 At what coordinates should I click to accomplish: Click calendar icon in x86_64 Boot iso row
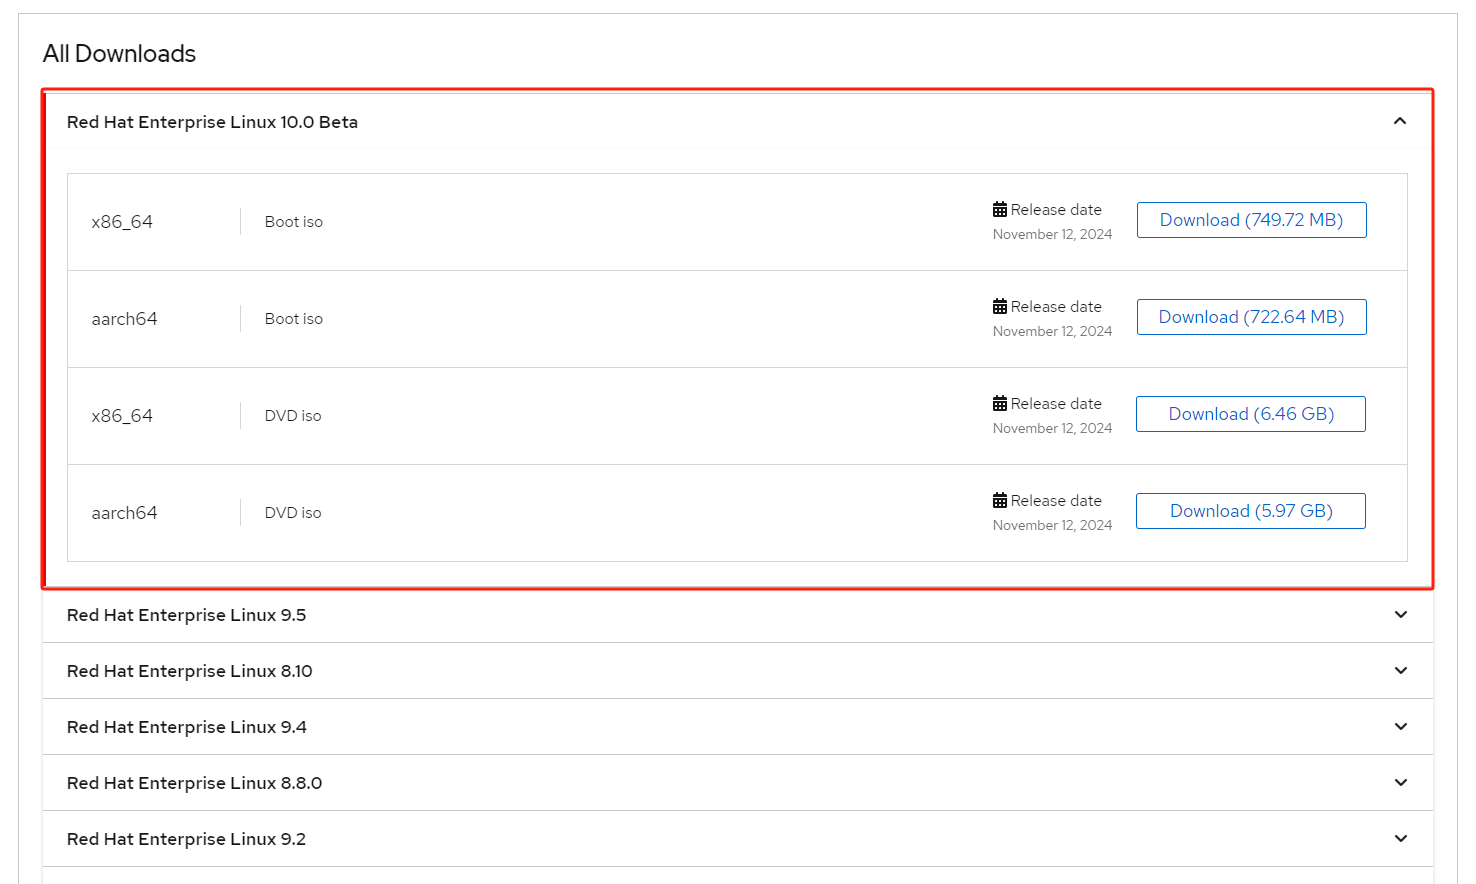click(x=1000, y=210)
